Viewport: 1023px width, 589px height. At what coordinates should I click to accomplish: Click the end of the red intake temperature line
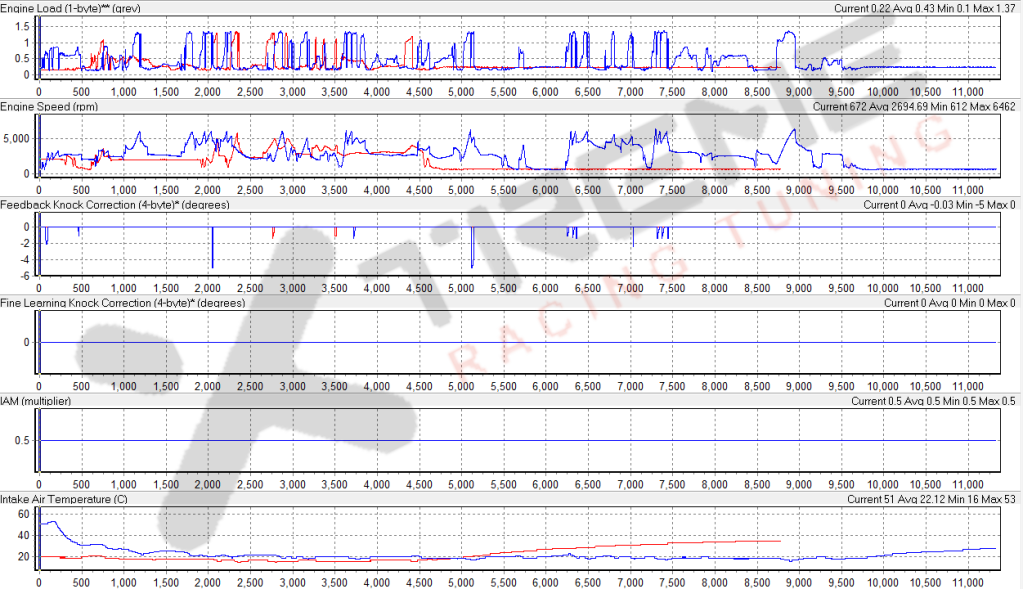[779, 541]
